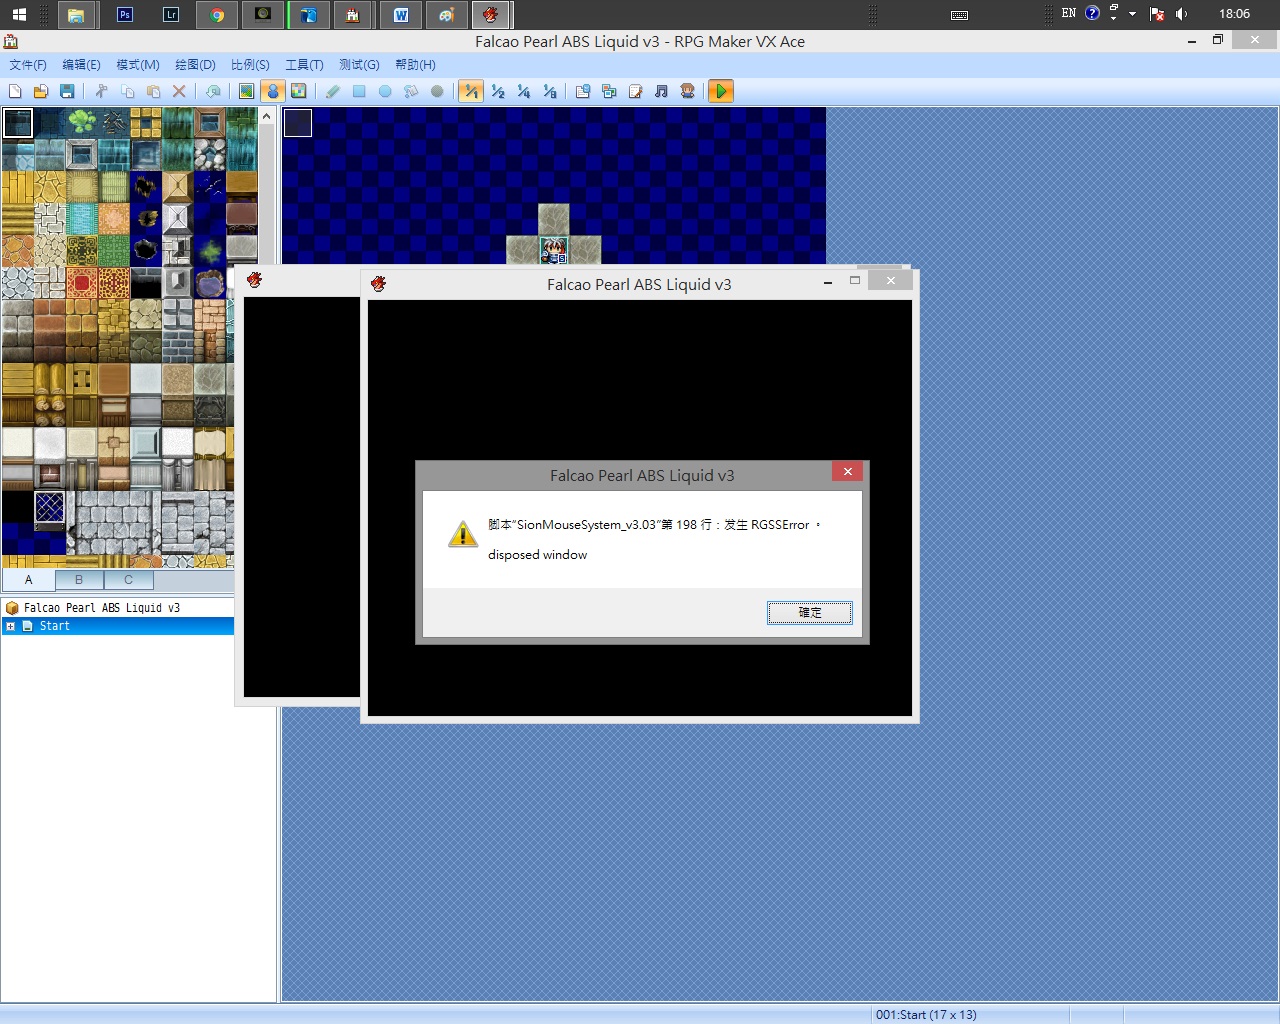The height and width of the screenshot is (1024, 1280).
Task: Select the Falcao Pearl ABS Liquid v3 project root
Action: 101,608
